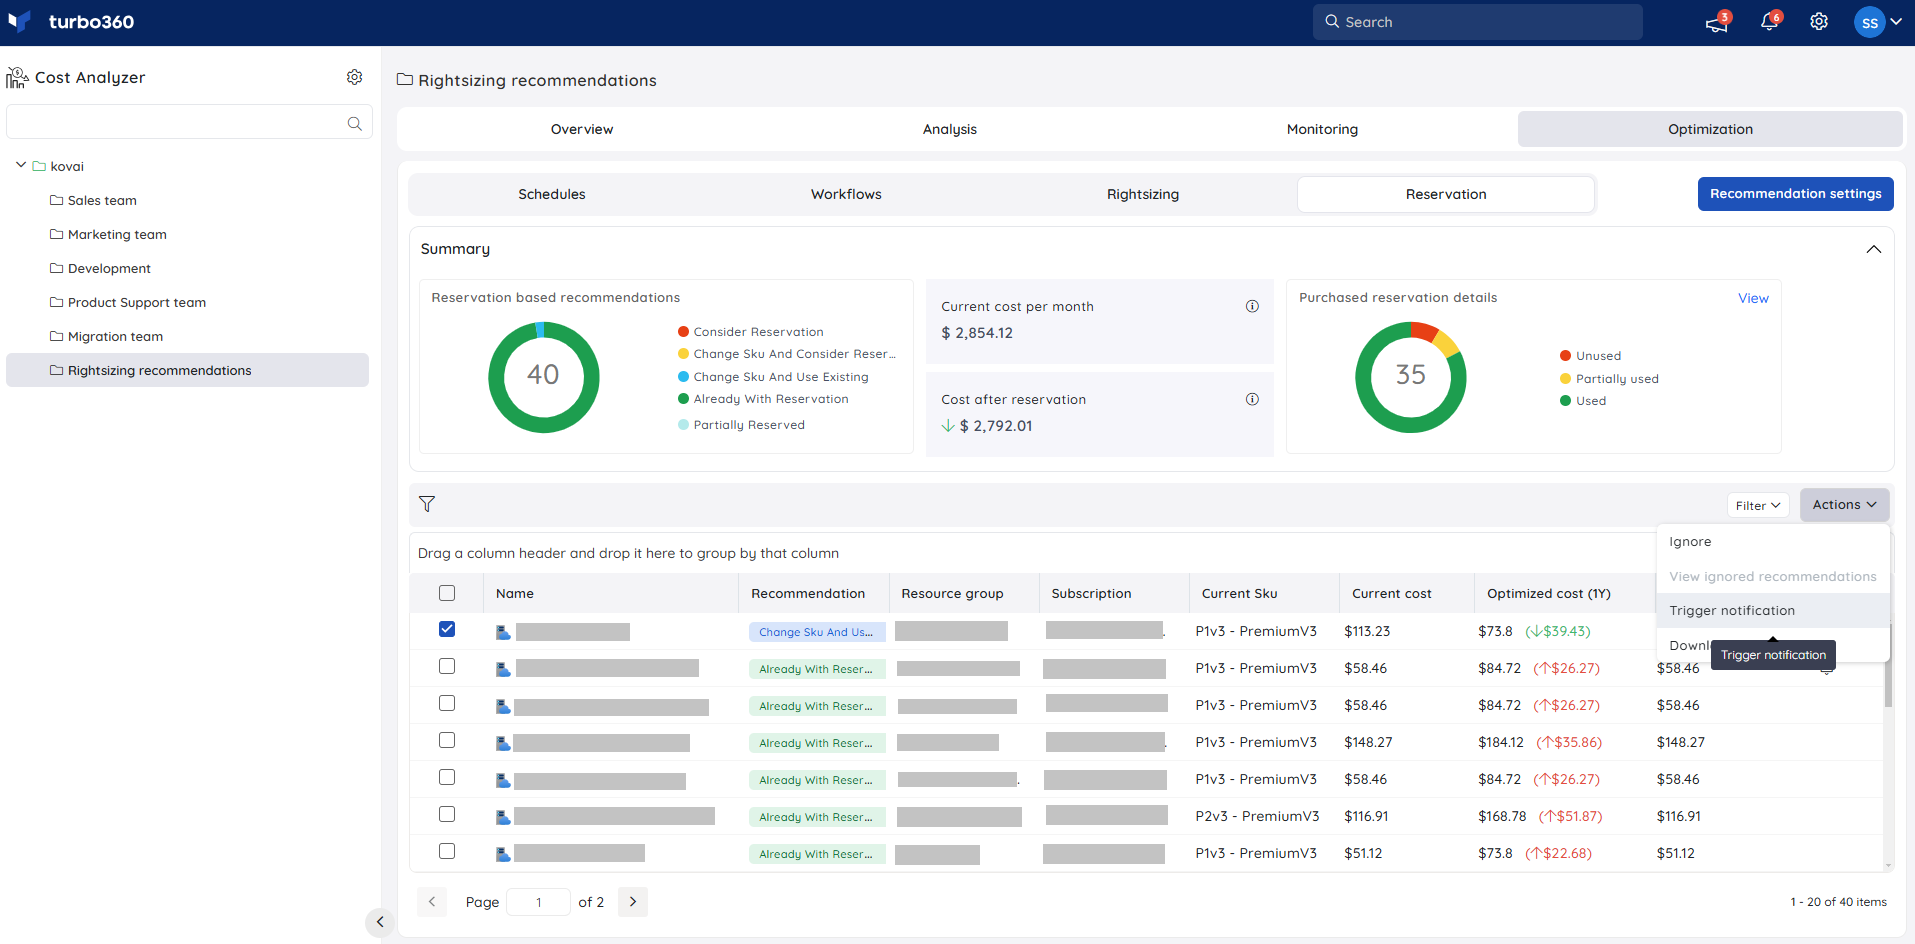This screenshot has height=944, width=1915.
Task: Sort by the Optimized cost (1Y) column header
Action: point(1548,593)
